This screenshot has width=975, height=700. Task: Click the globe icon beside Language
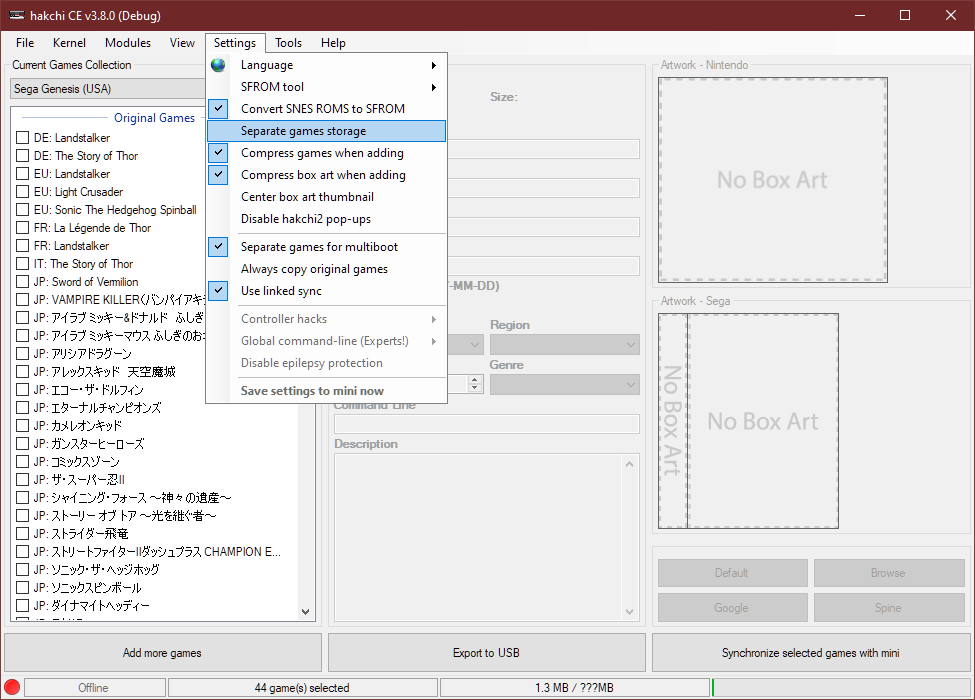click(218, 65)
